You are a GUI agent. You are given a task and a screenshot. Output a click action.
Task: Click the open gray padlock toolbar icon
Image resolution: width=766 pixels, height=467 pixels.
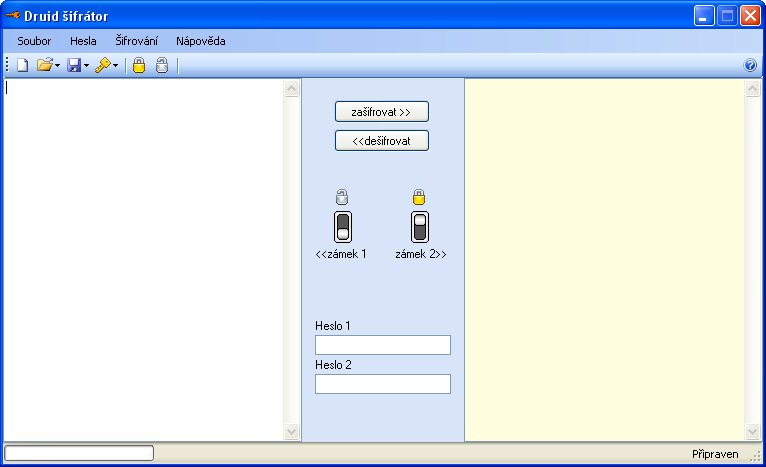(x=162, y=65)
